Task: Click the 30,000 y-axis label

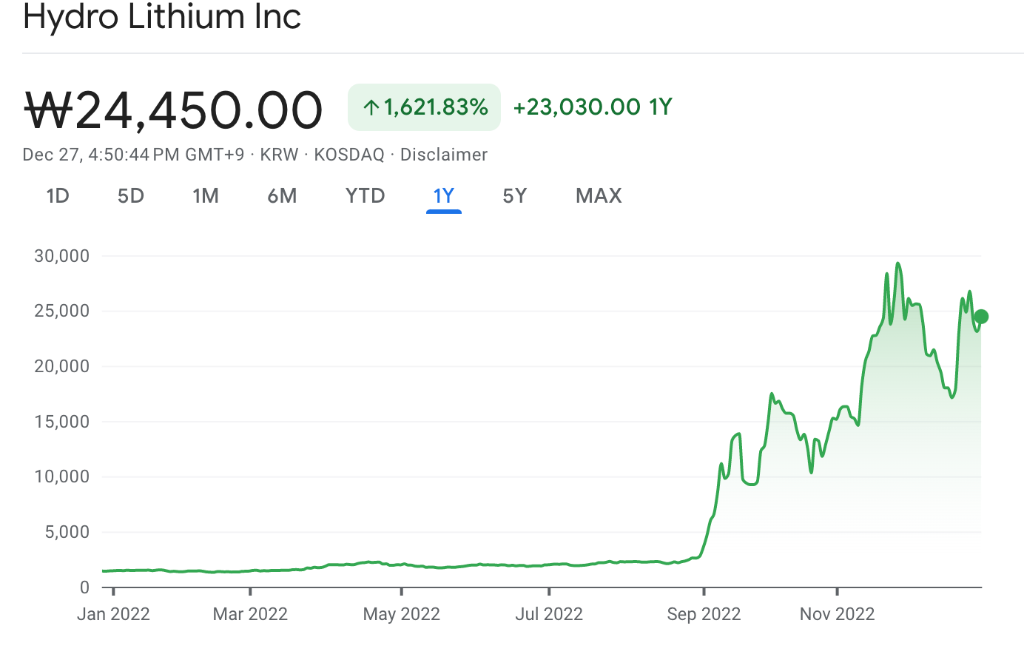Action: tap(62, 256)
